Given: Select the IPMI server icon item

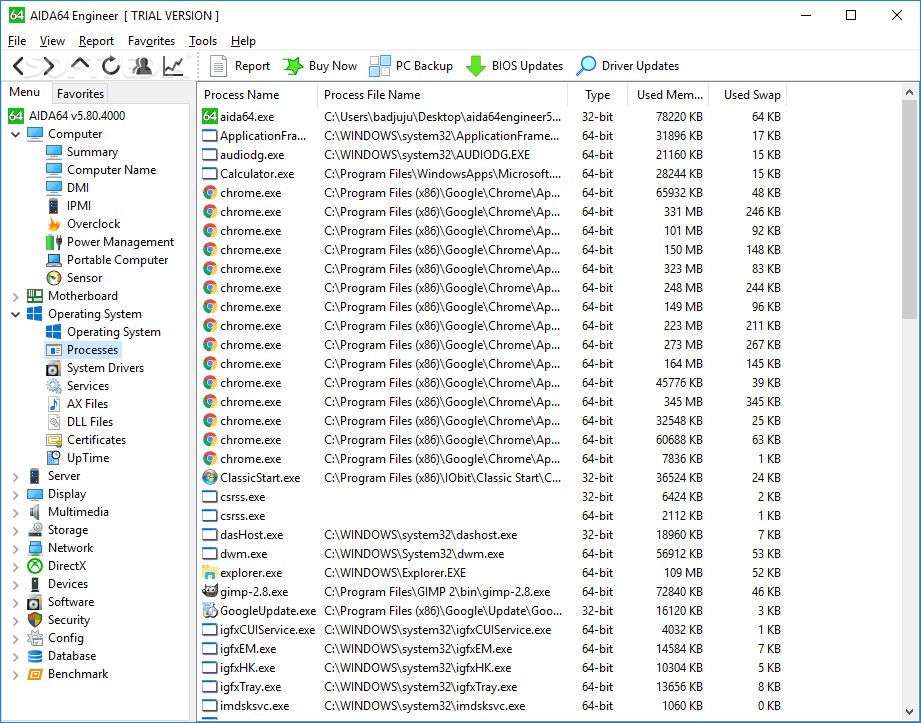Looking at the screenshot, I should click(69, 206).
